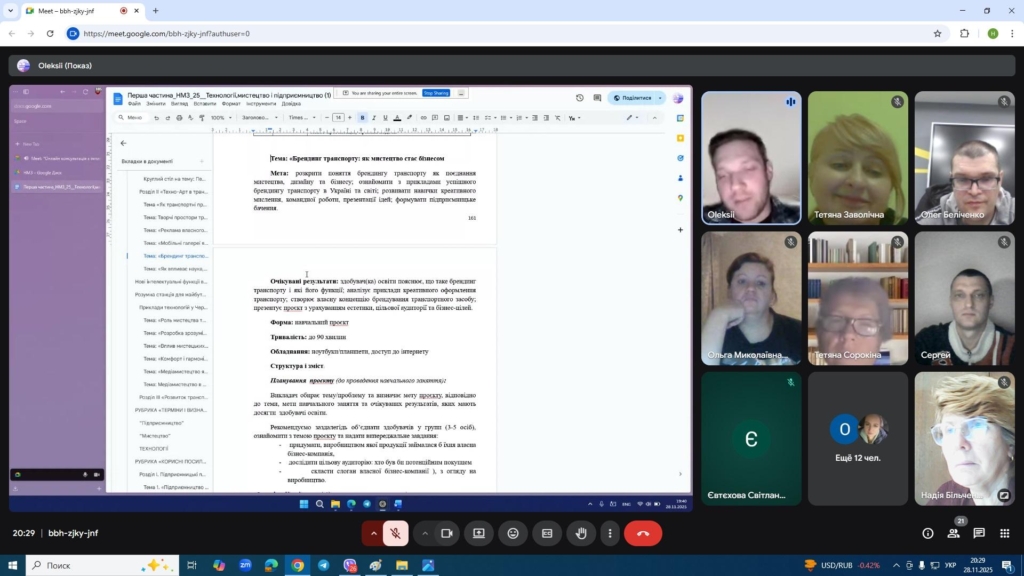Viewport: 1024px width, 576px height.
Task: Show the participants people panel
Action: coord(953,534)
